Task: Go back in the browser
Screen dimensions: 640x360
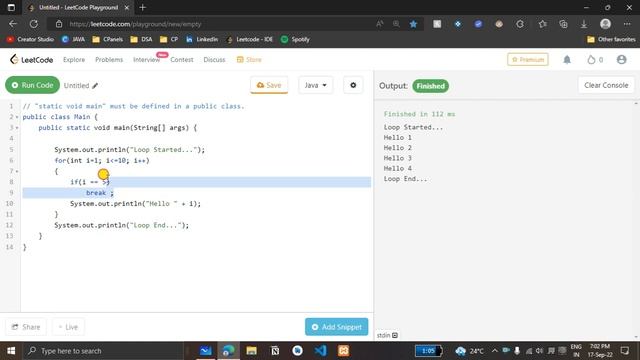Action: click(13, 24)
